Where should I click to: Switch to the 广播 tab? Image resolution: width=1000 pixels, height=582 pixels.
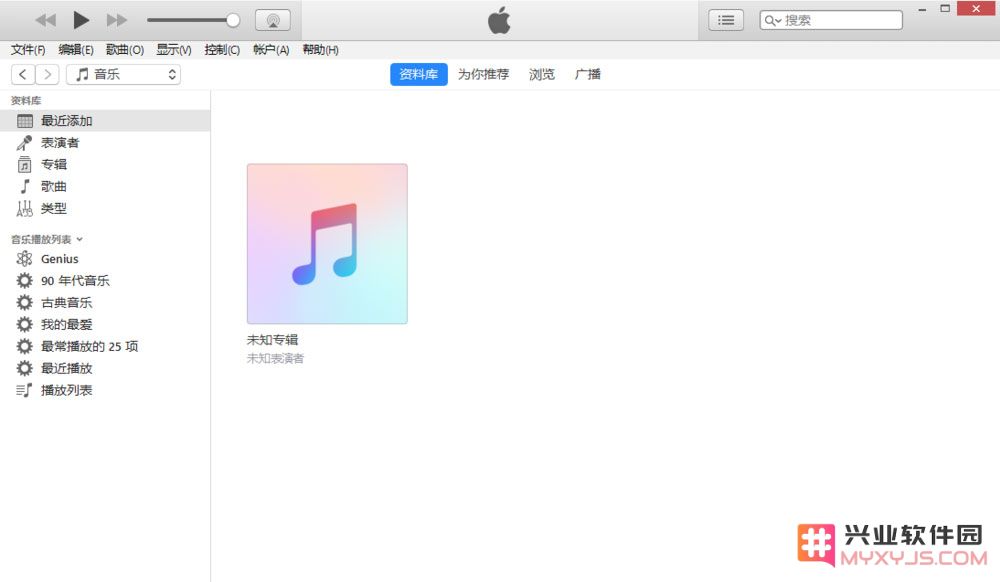(587, 75)
